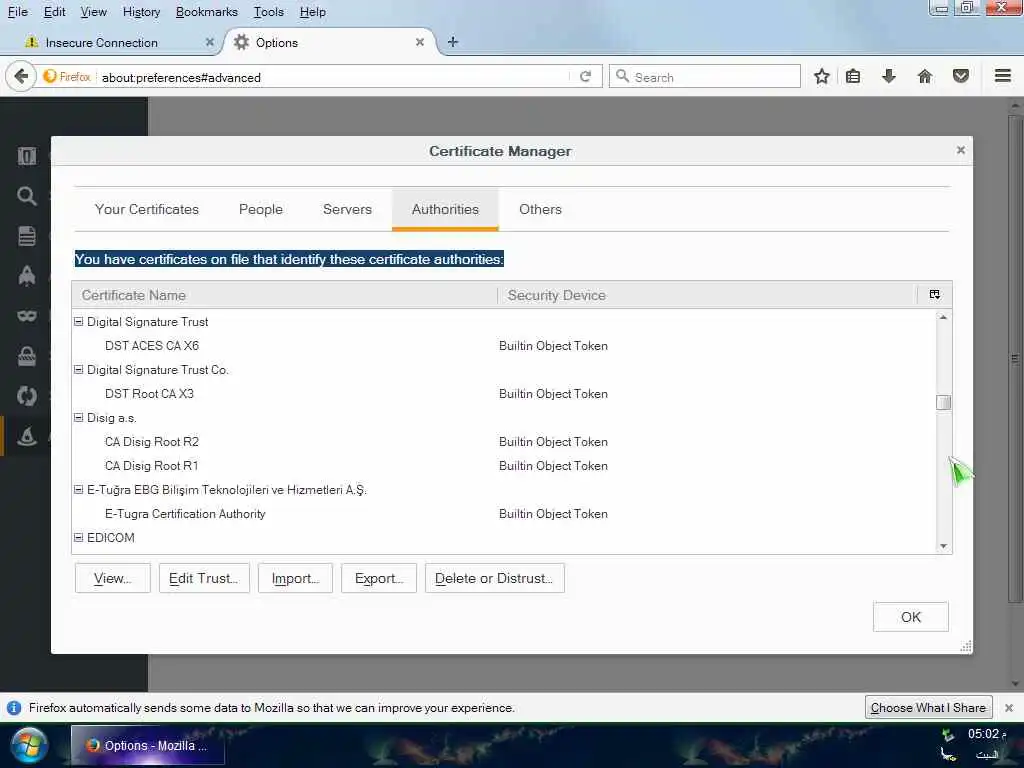The image size is (1024, 768).
Task: Select CA Disig Root R2 certificate
Action: click(504, 441)
